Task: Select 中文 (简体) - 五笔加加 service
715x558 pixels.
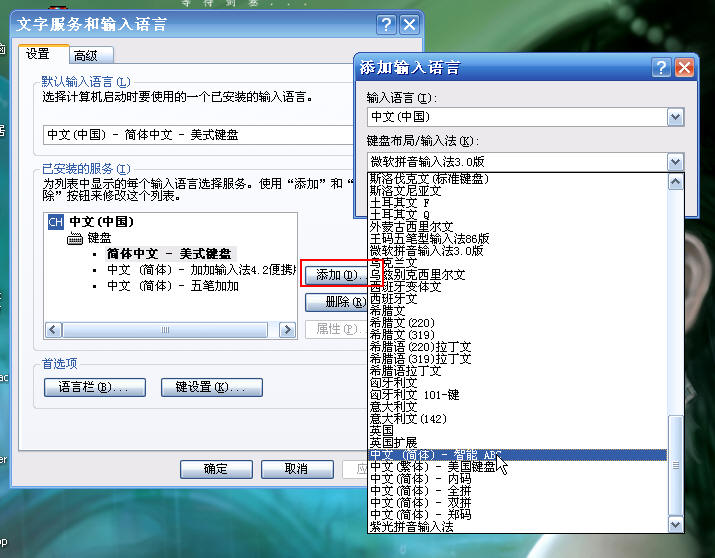Action: pos(173,286)
